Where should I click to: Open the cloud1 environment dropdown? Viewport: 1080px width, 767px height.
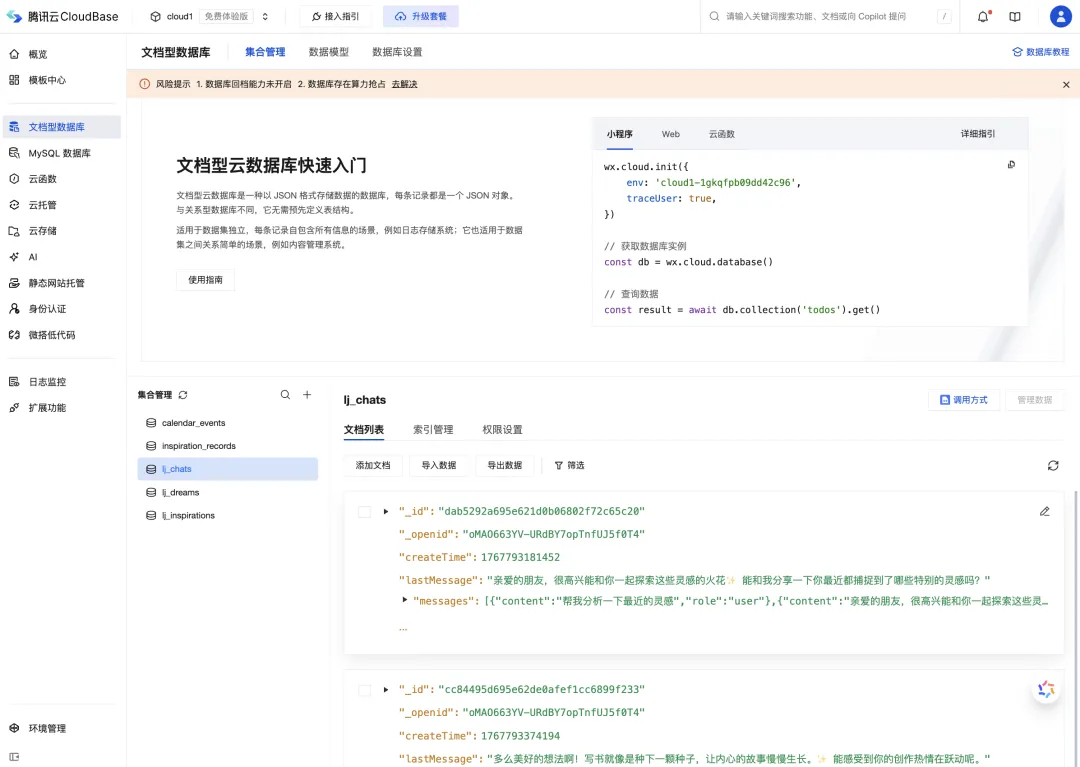pyautogui.click(x=207, y=16)
